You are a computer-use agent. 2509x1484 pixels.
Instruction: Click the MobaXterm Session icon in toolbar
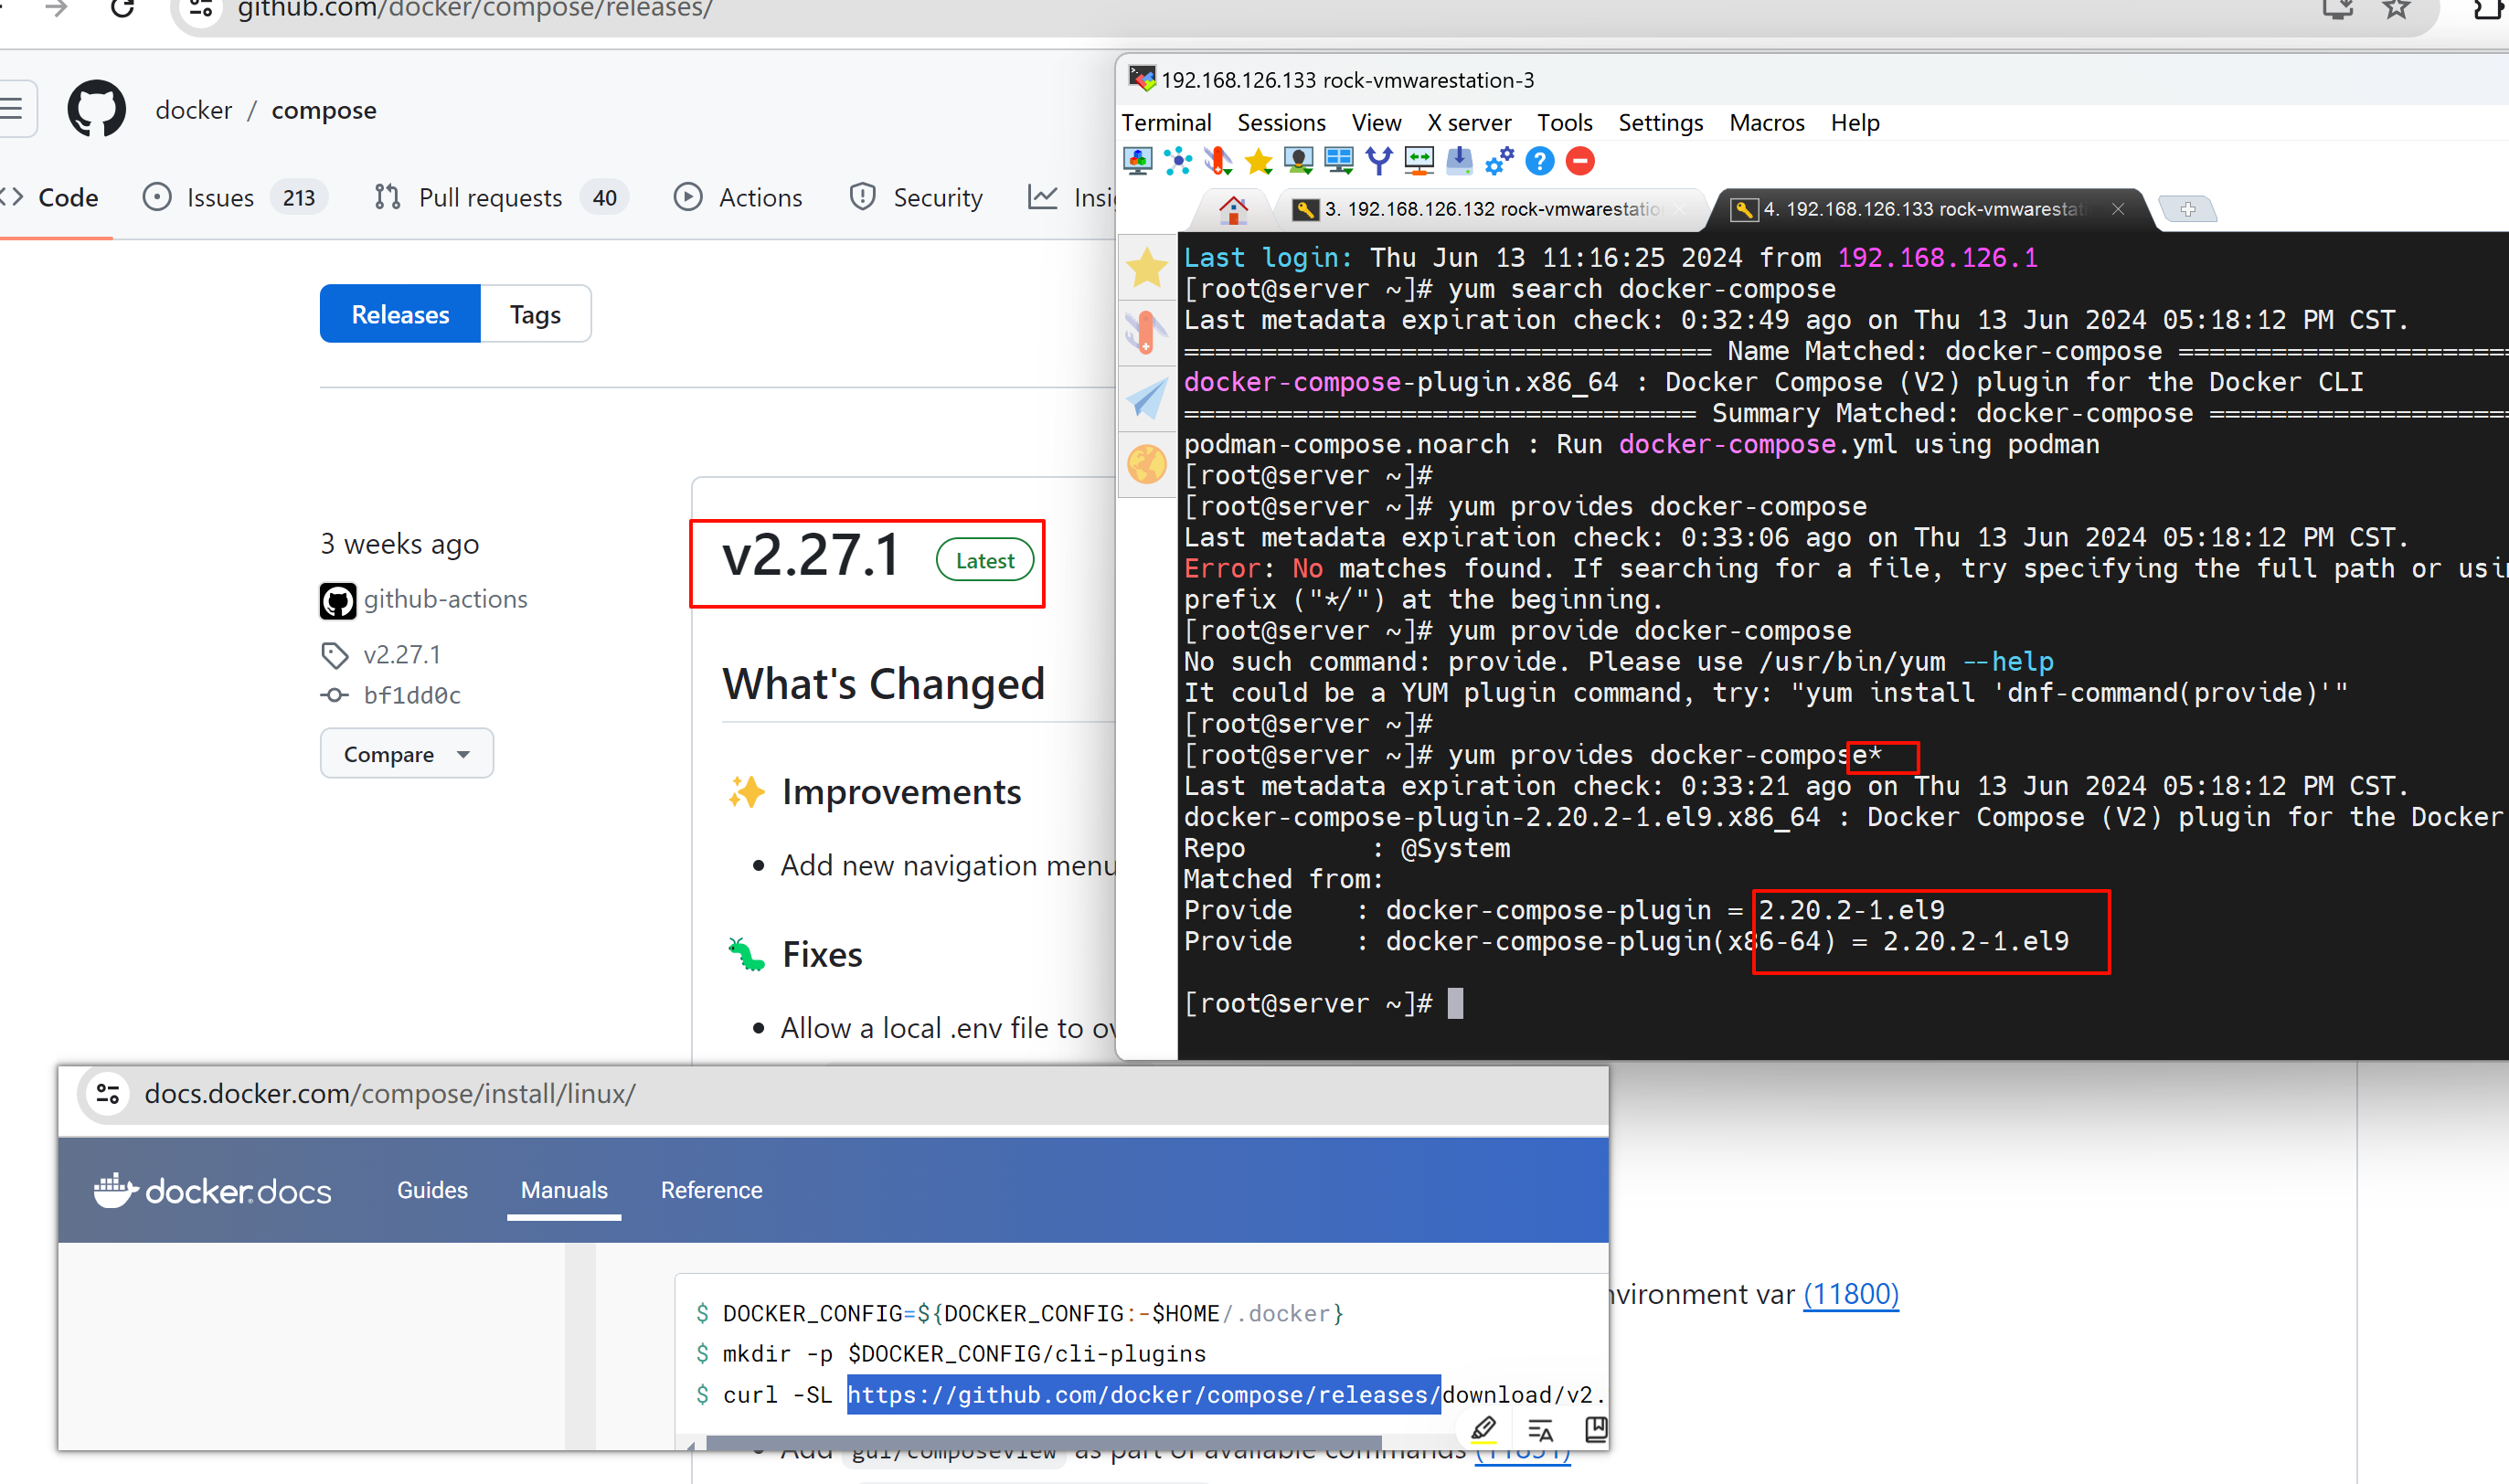1137,161
